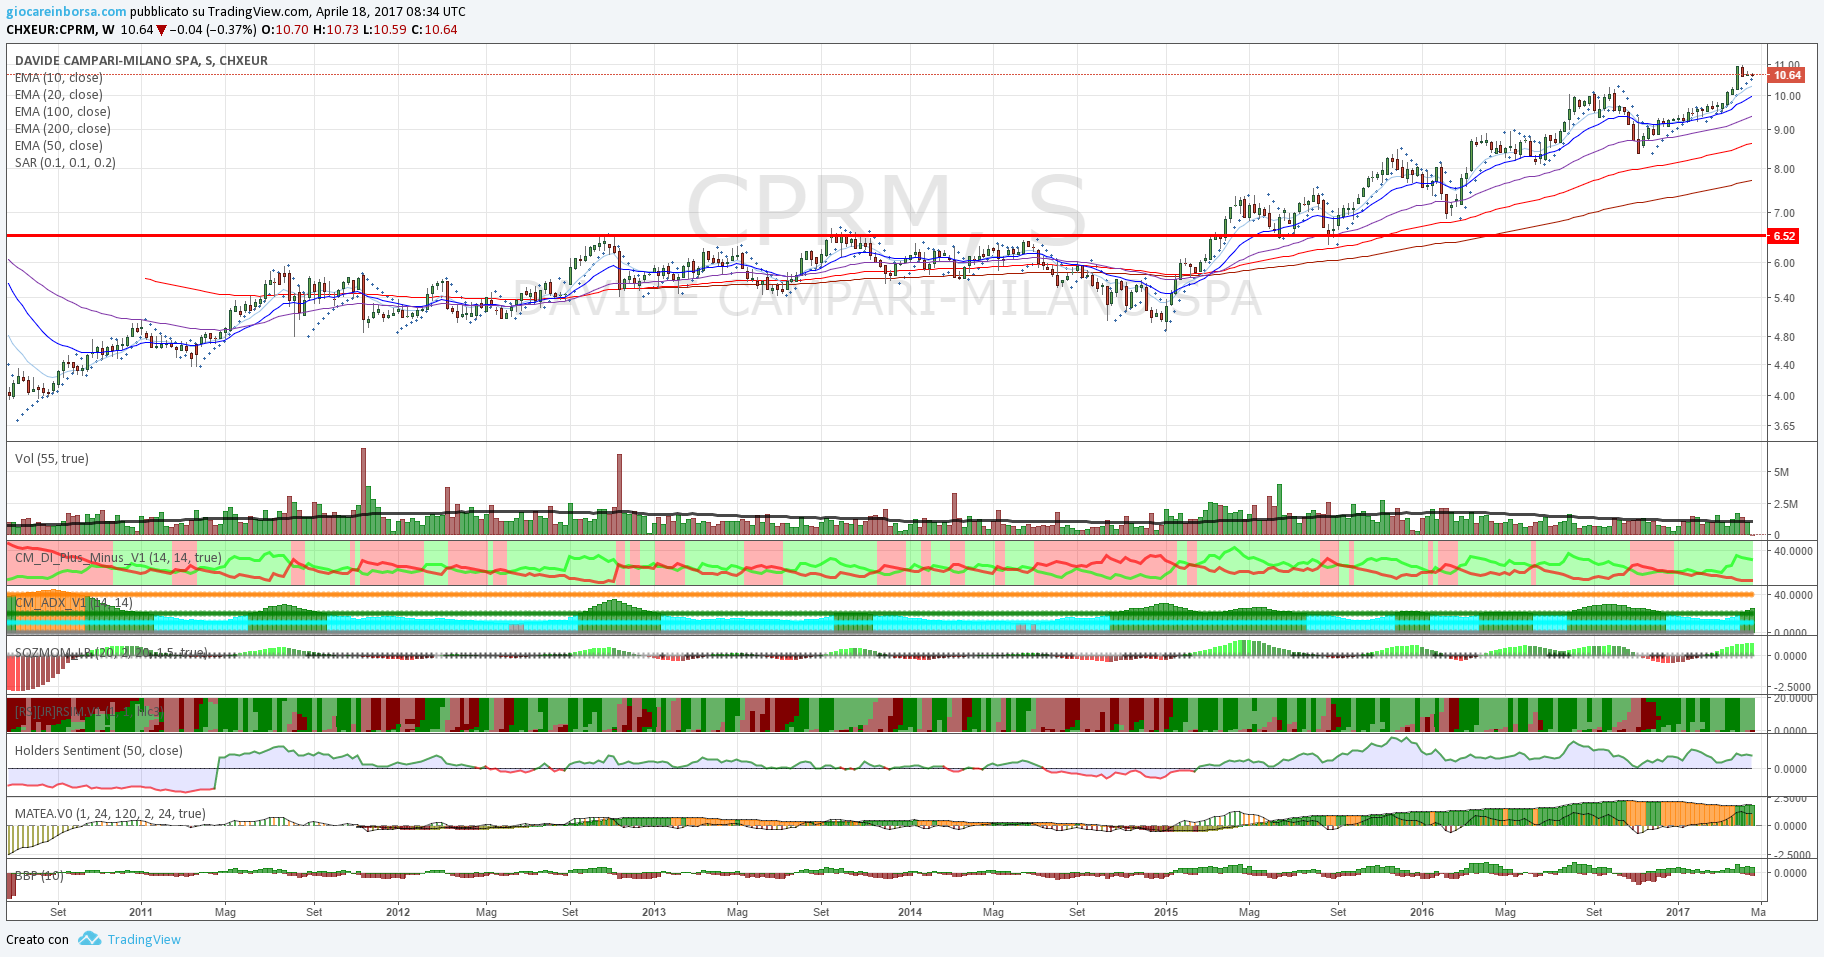Click the CHXEUR:CPRM, W symbol header text
This screenshot has width=1824, height=957.
[60, 30]
